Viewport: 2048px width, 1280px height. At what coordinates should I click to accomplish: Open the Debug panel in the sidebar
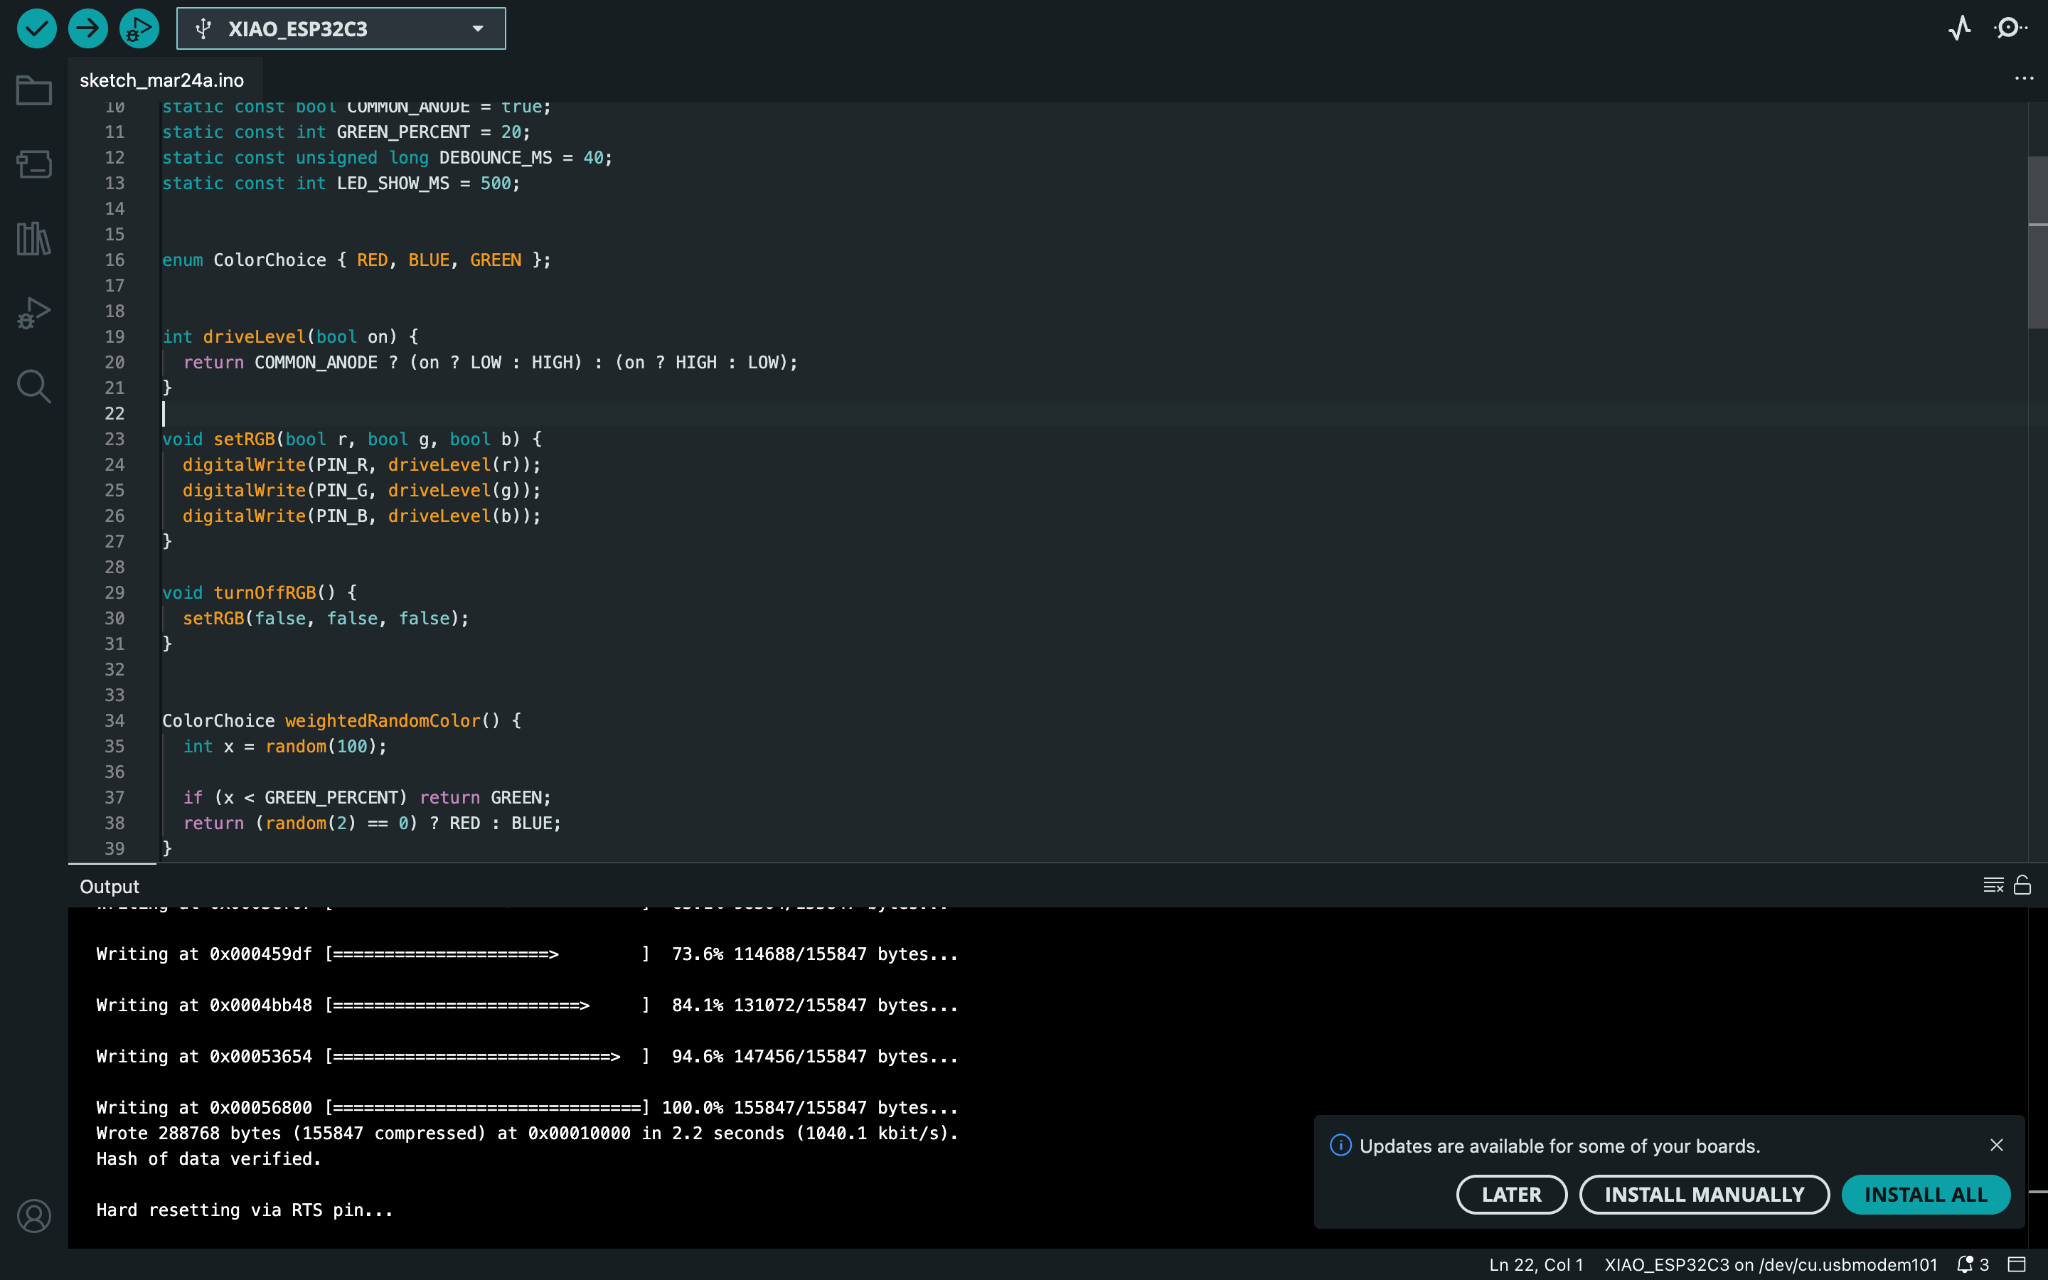(x=34, y=313)
